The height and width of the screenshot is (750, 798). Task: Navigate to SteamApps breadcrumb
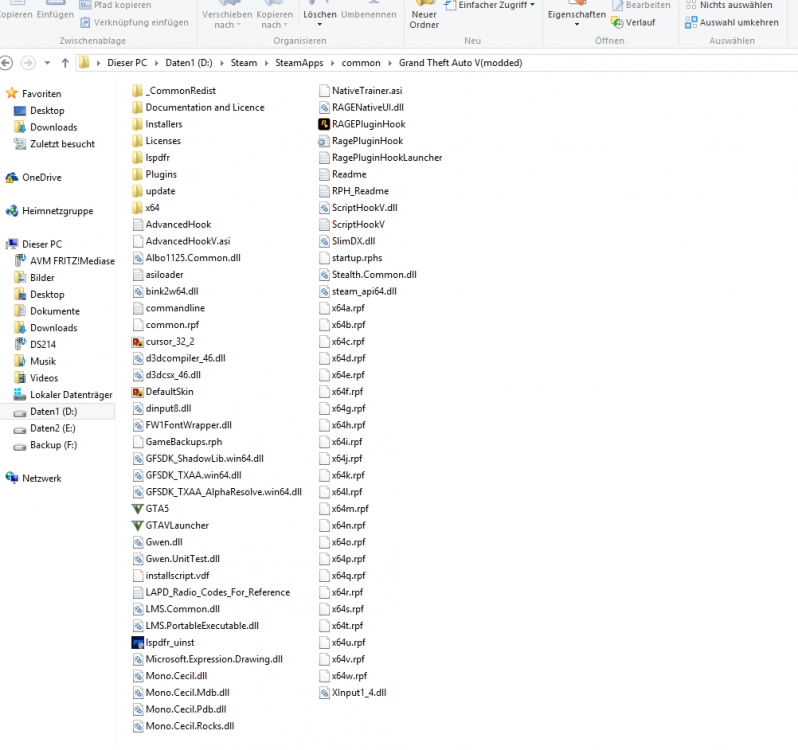click(x=299, y=63)
